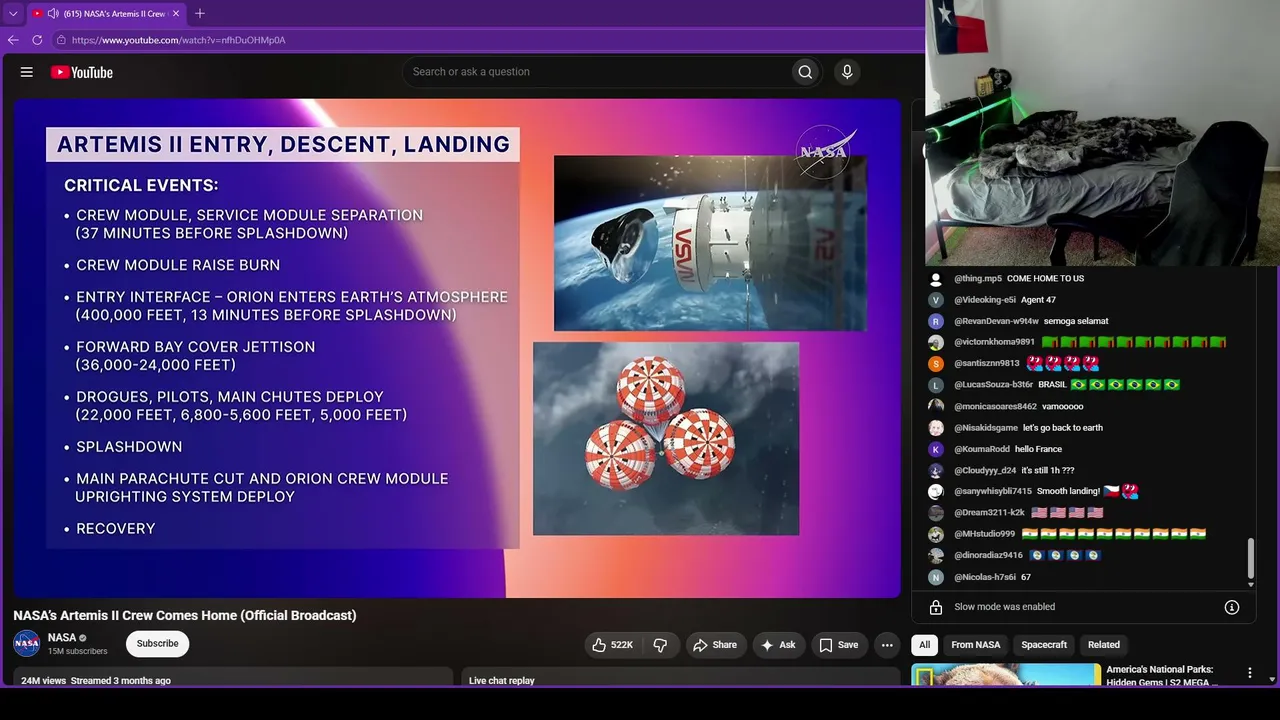Click the avatar of @Dream3211-k2k
This screenshot has width=1280, height=720.
[936, 513]
